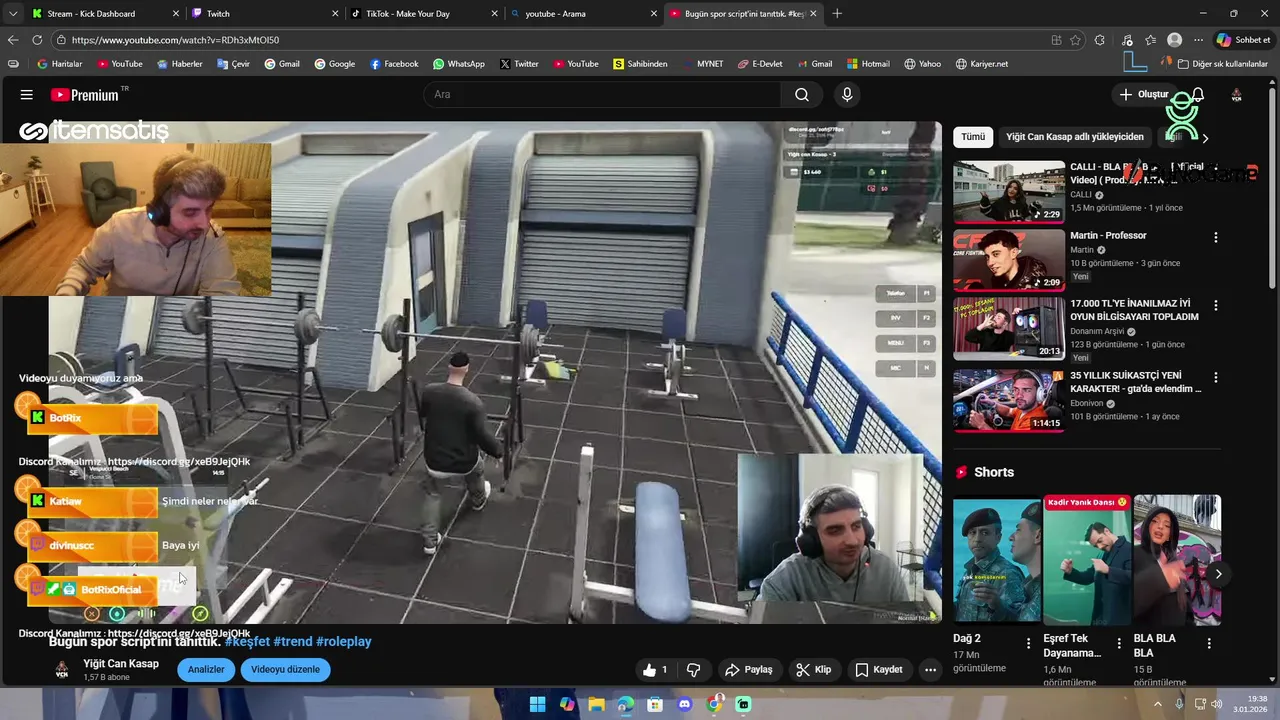Open more video actions three-dot button
This screenshot has height=720, width=1280.
tap(930, 670)
